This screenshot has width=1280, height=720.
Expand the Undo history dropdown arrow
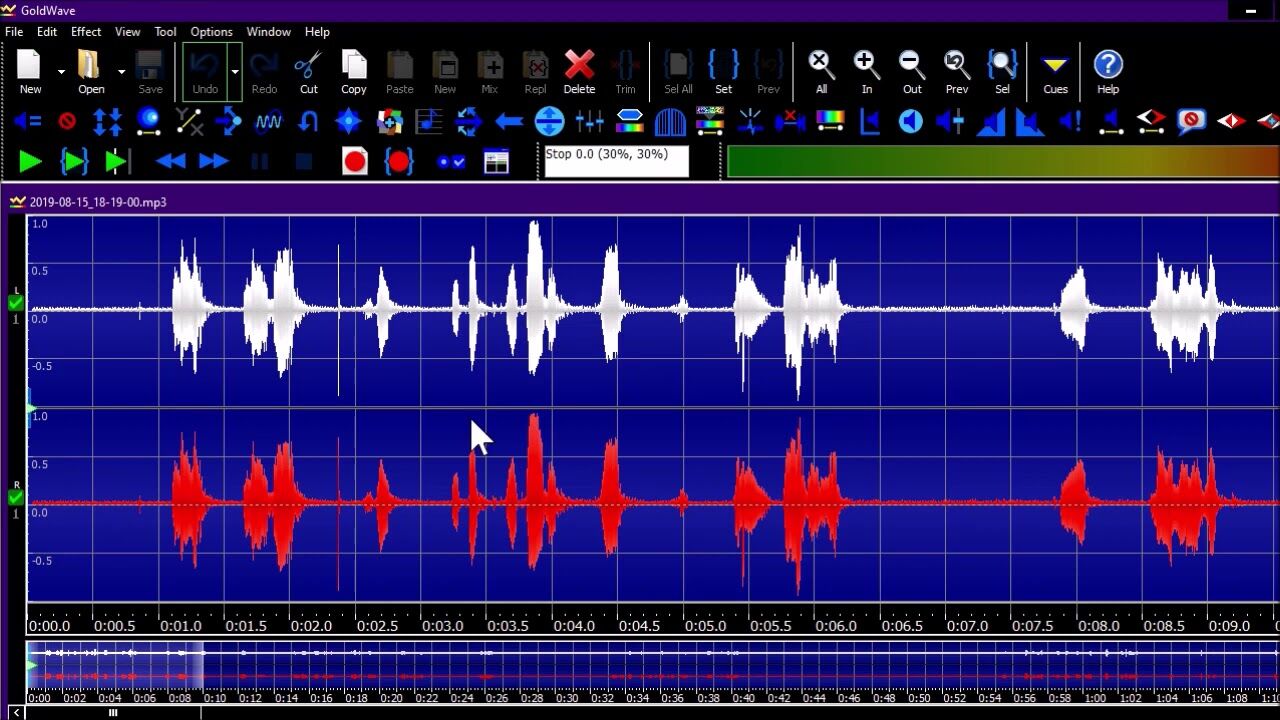235,72
